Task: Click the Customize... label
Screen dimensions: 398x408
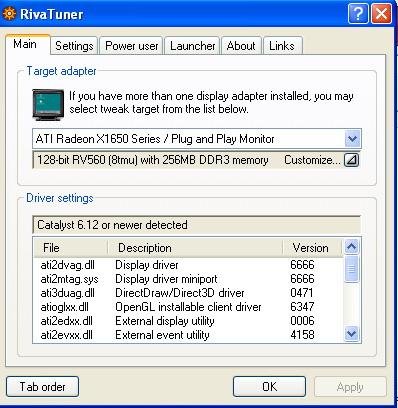Action: [x=313, y=160]
